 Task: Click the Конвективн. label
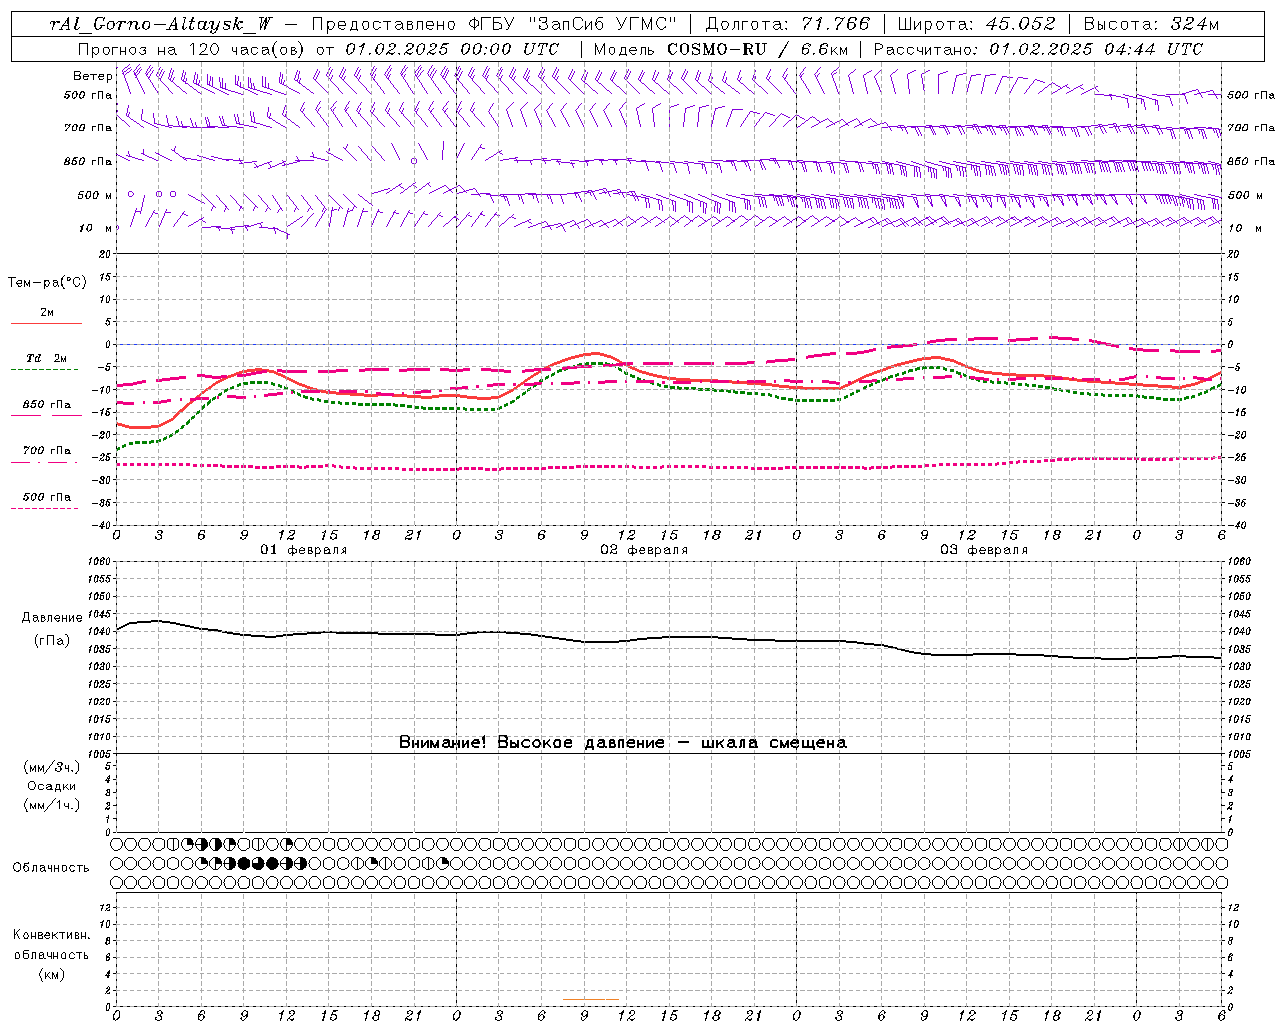tap(51, 935)
